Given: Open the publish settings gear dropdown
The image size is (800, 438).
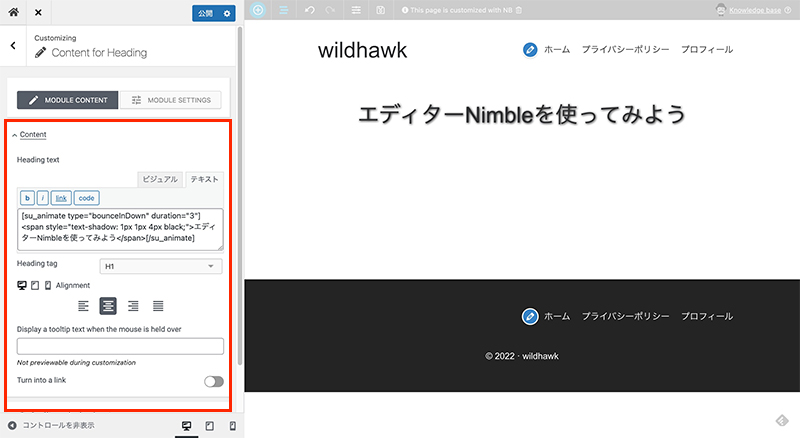Looking at the screenshot, I should click(227, 13).
